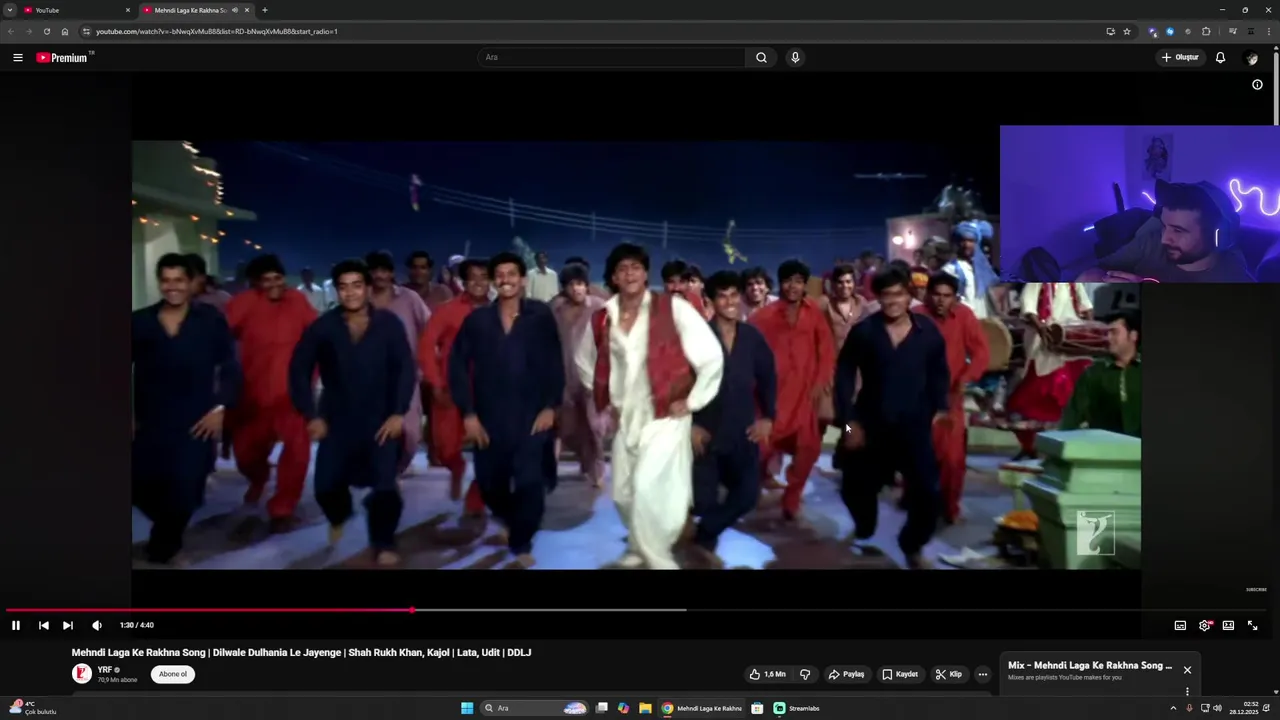This screenshot has width=1280, height=720.
Task: Dislike the video
Action: click(x=805, y=674)
